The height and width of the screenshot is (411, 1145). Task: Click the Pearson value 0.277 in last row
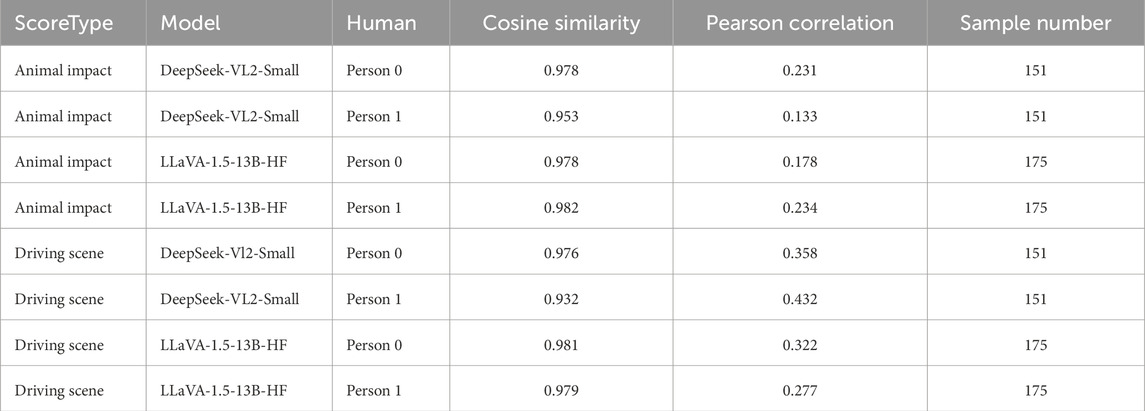tap(799, 390)
